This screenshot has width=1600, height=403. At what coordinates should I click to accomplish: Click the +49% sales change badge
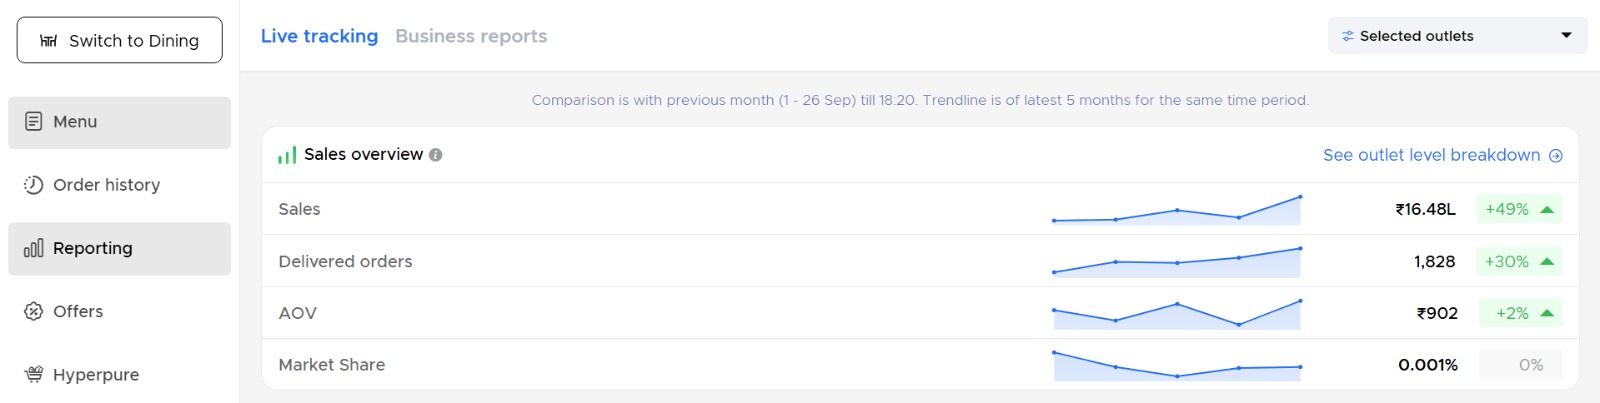tap(1518, 209)
